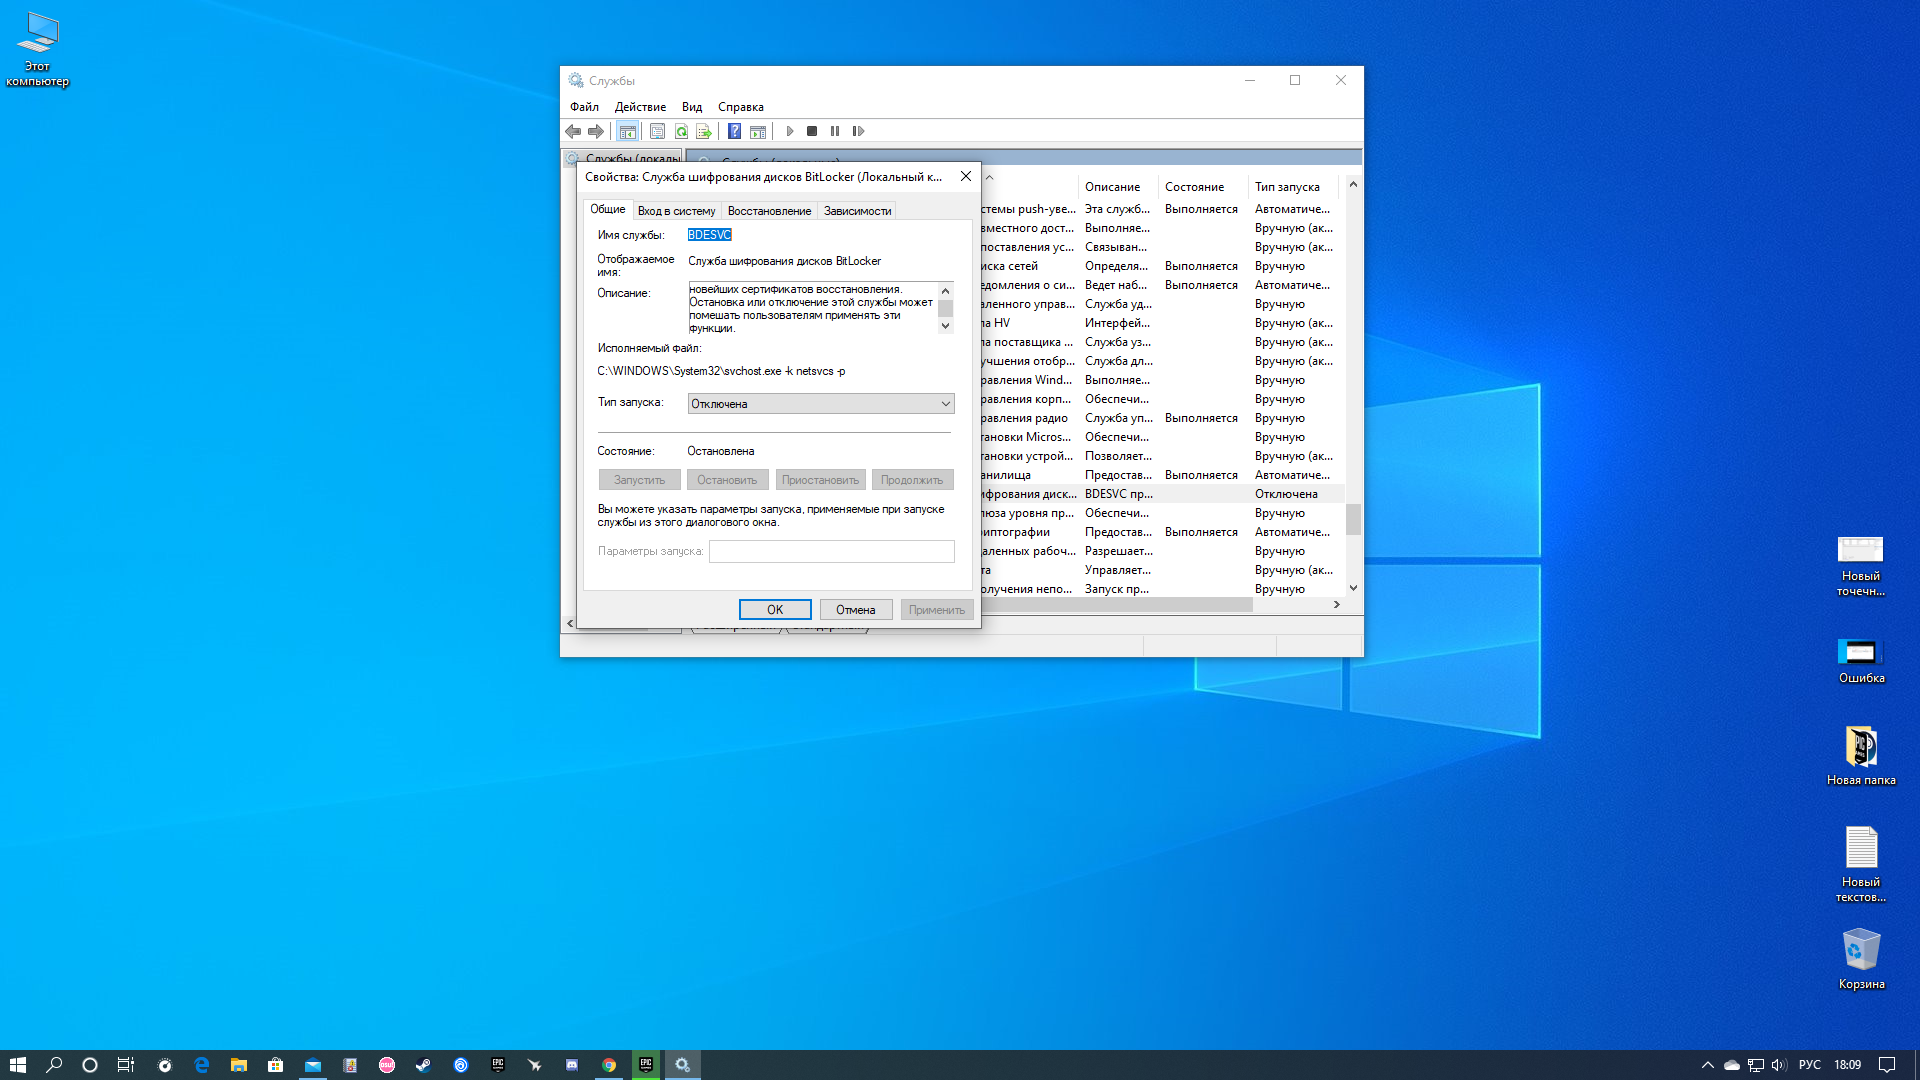Switch to the Вход в систему tab
Viewport: 1920px width, 1080px height.
(x=676, y=211)
